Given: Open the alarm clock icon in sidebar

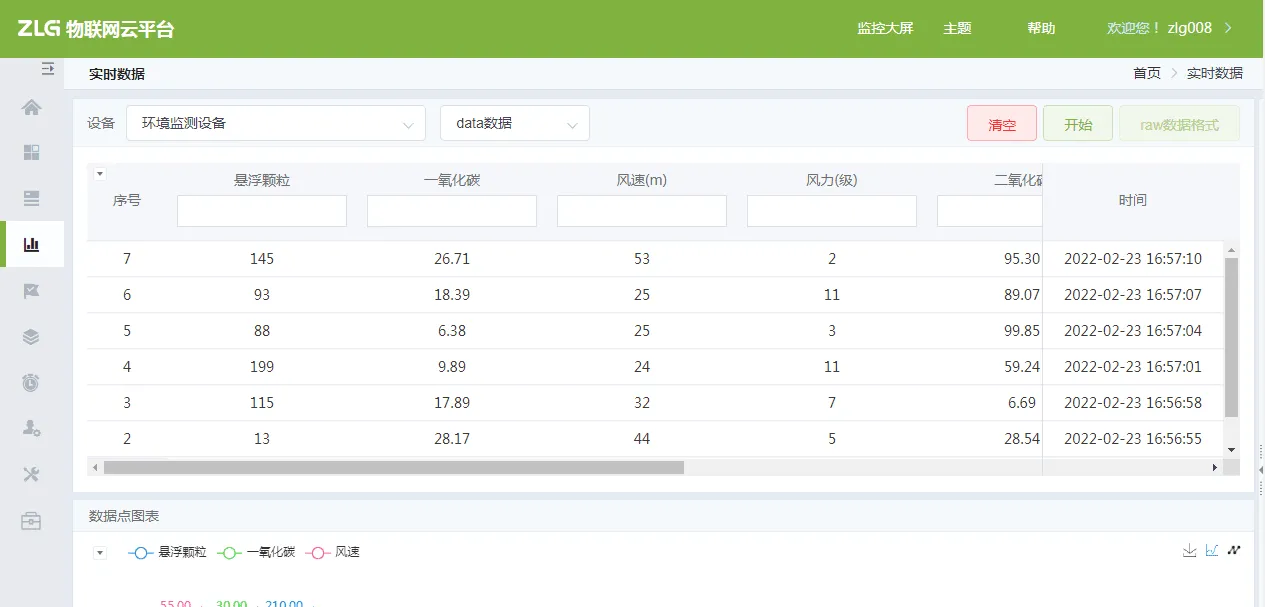Looking at the screenshot, I should click(32, 382).
